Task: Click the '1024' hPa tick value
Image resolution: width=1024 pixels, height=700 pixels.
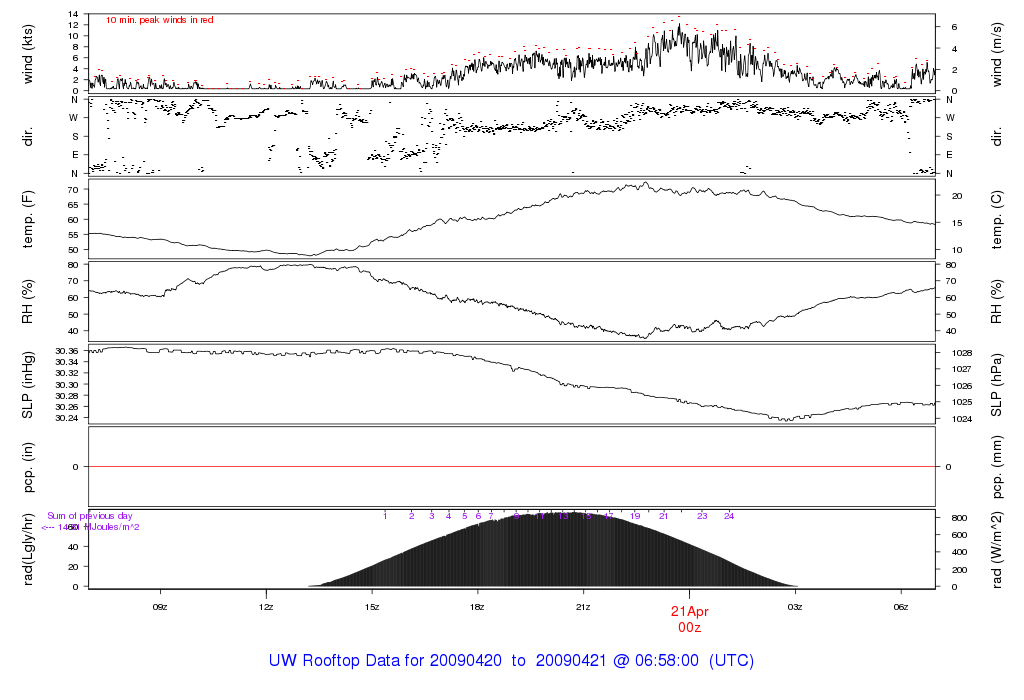Action: pyautogui.click(x=962, y=419)
